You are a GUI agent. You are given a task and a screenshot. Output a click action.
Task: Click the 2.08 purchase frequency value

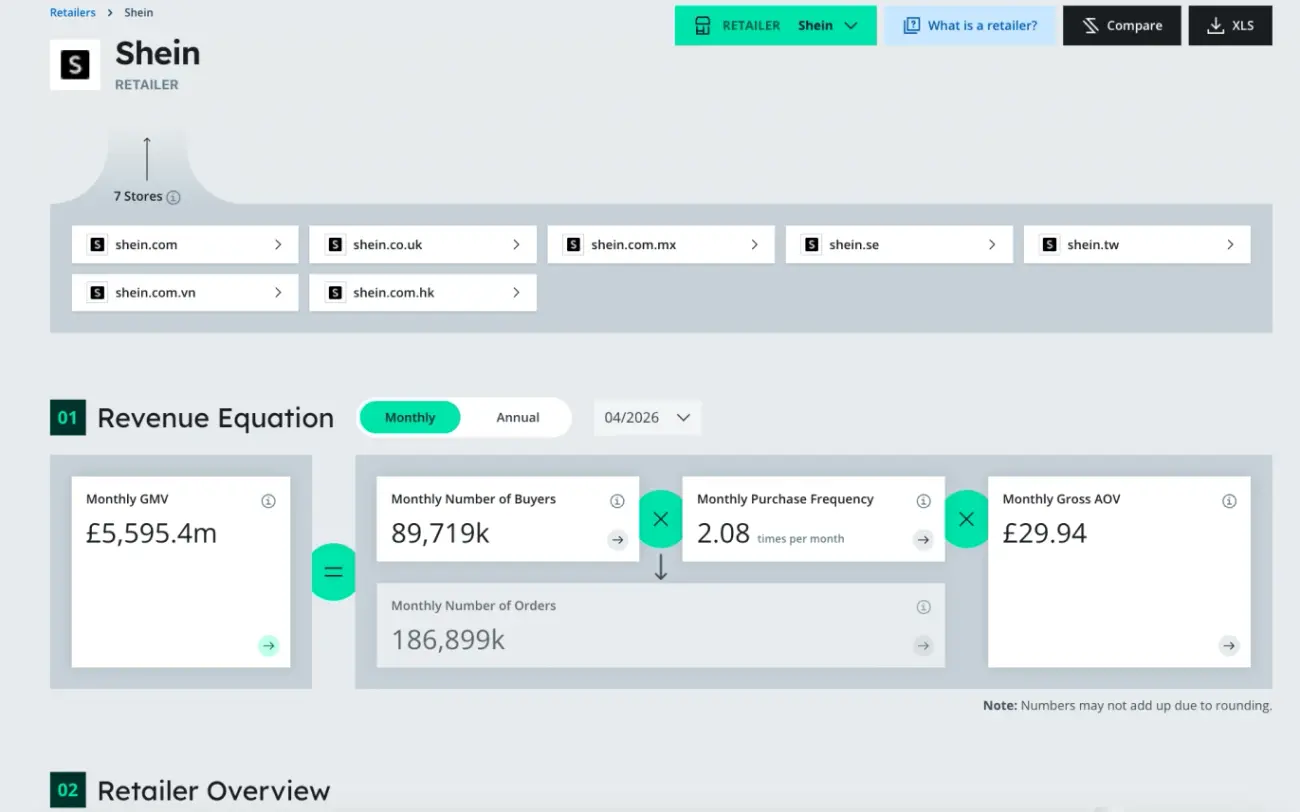pyautogui.click(x=723, y=534)
